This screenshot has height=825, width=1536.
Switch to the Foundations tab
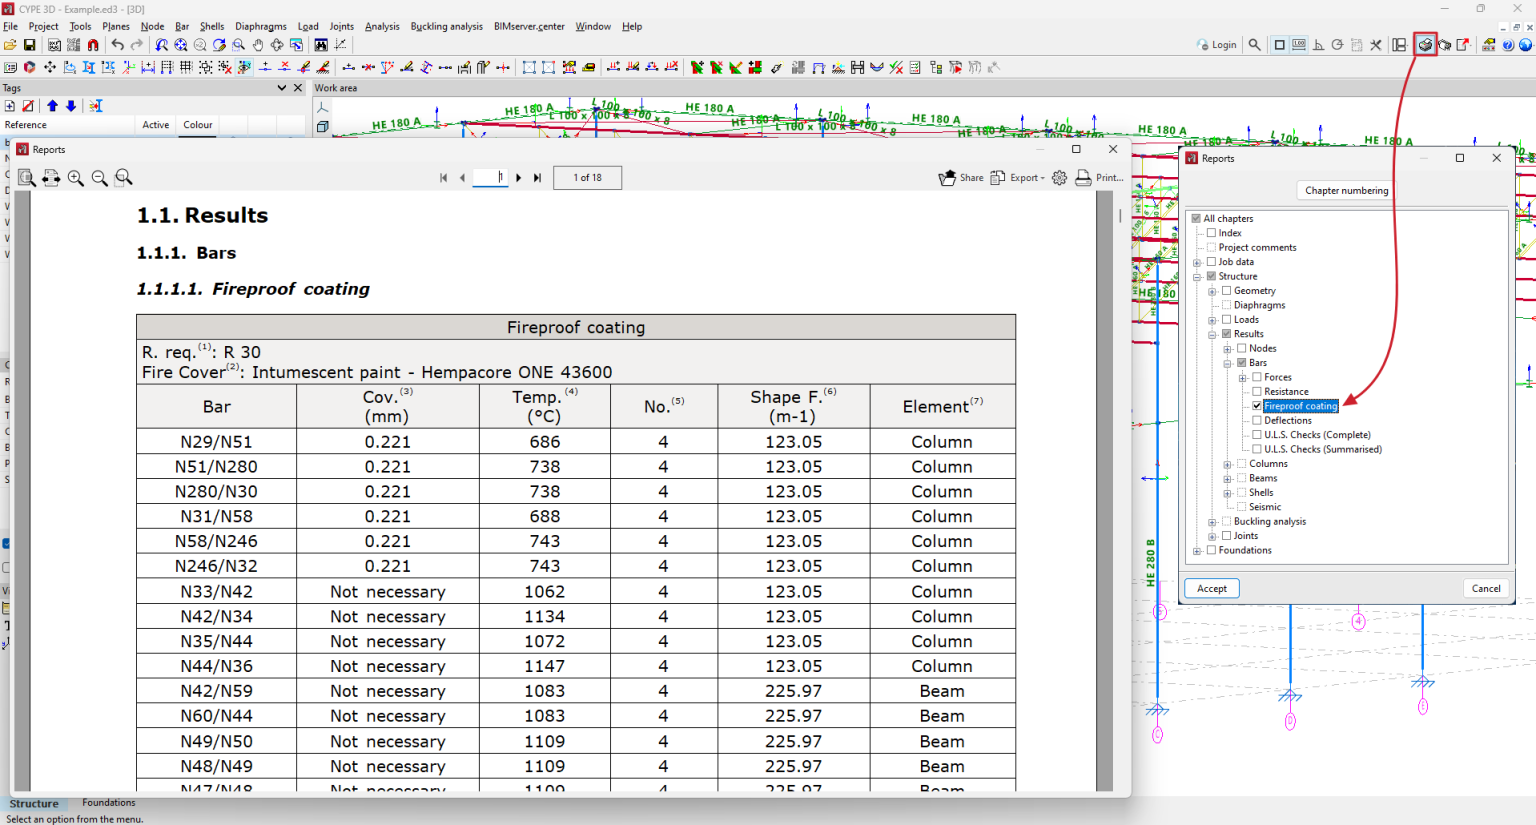pyautogui.click(x=108, y=803)
